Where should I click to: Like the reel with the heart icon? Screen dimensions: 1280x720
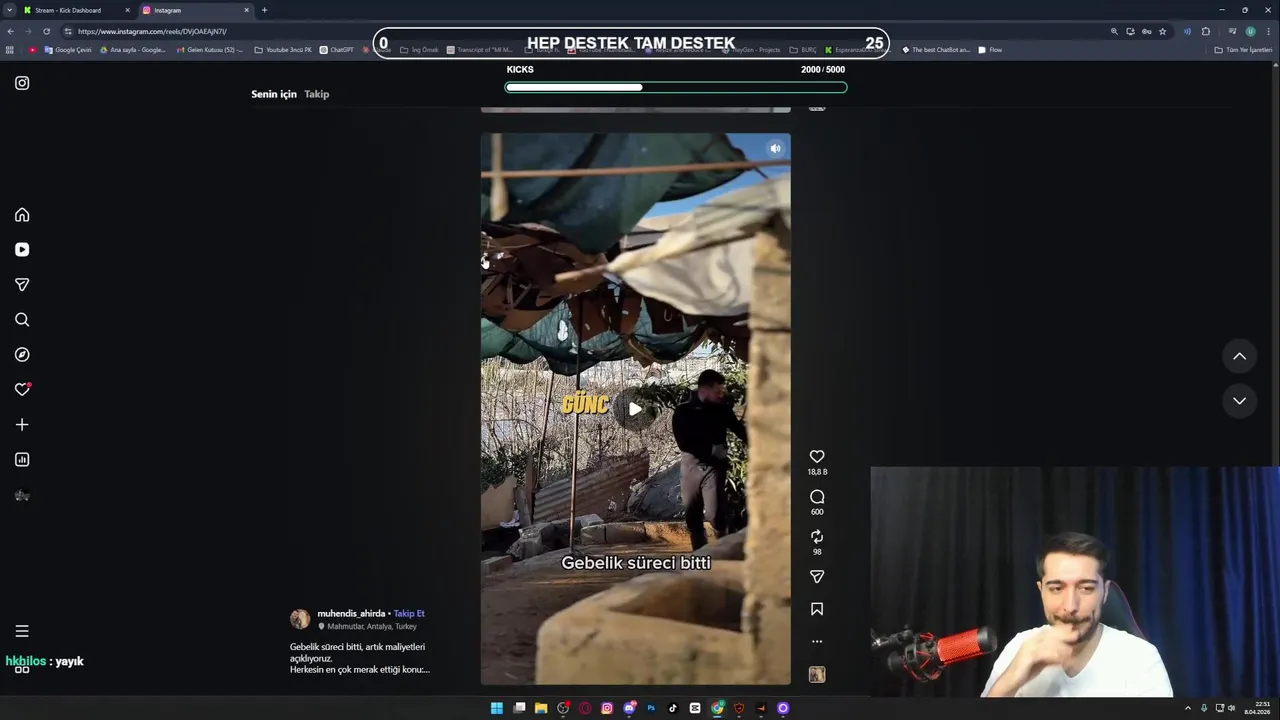pyautogui.click(x=817, y=456)
